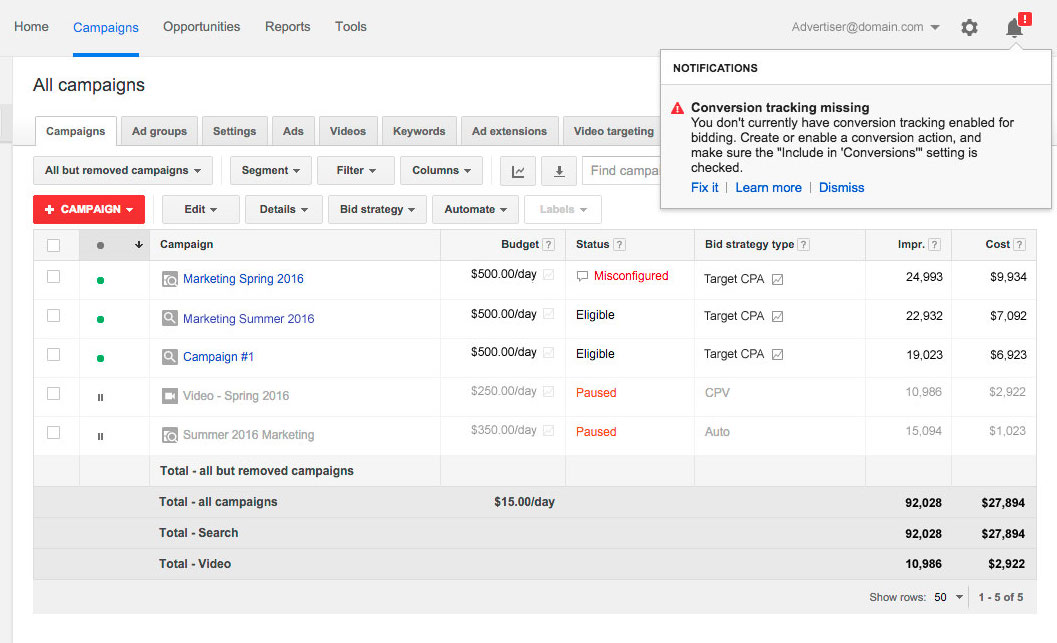Click the Misconfigured status speech bubble icon
This screenshot has height=643, width=1057.
coord(583,276)
